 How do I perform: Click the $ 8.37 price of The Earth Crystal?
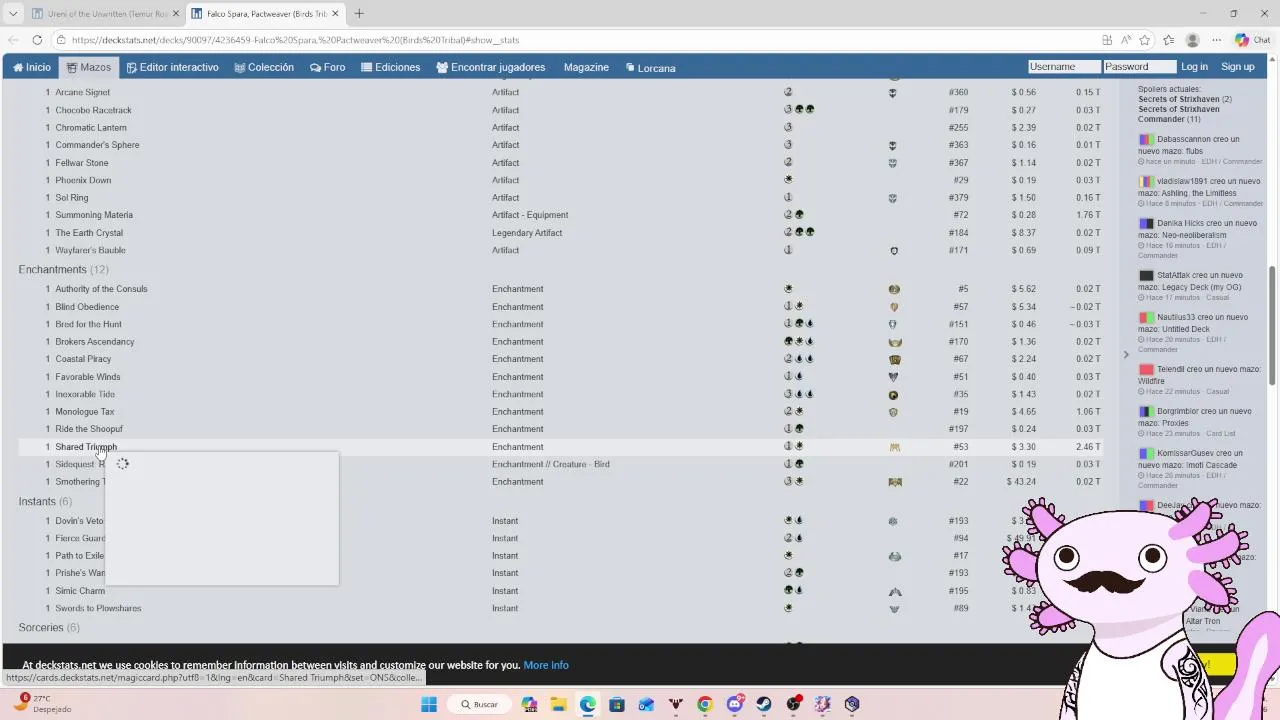(x=1023, y=233)
